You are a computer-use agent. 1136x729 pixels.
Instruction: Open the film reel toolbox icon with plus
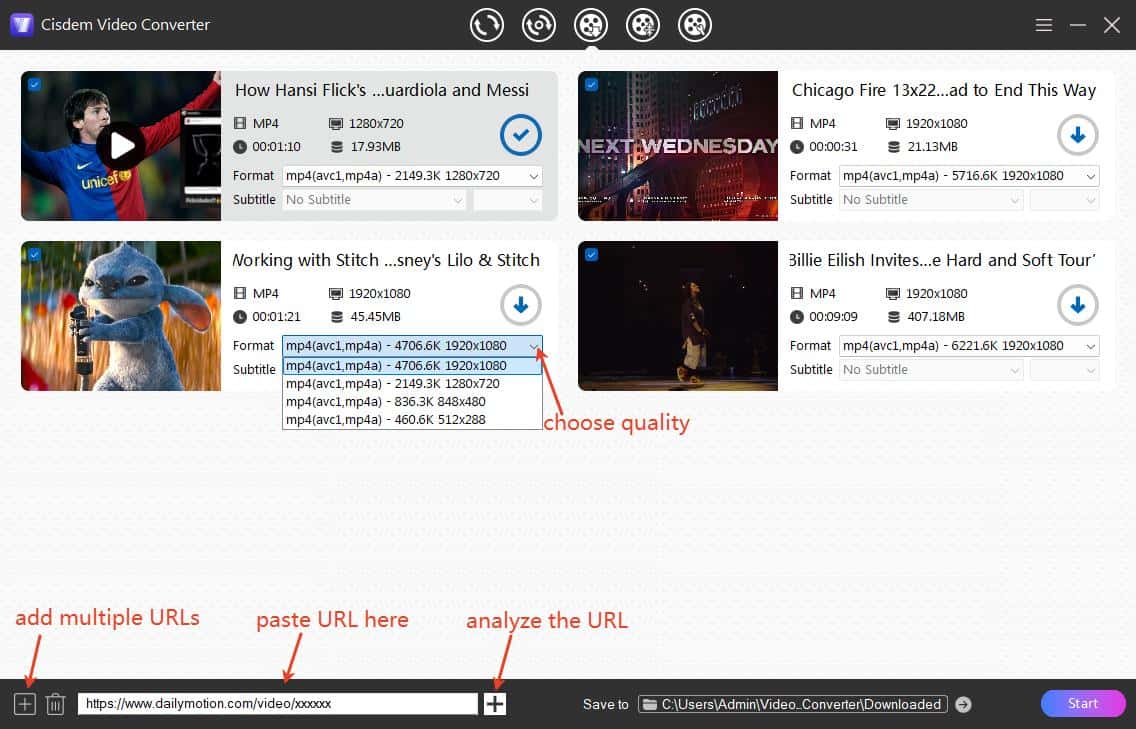click(643, 25)
